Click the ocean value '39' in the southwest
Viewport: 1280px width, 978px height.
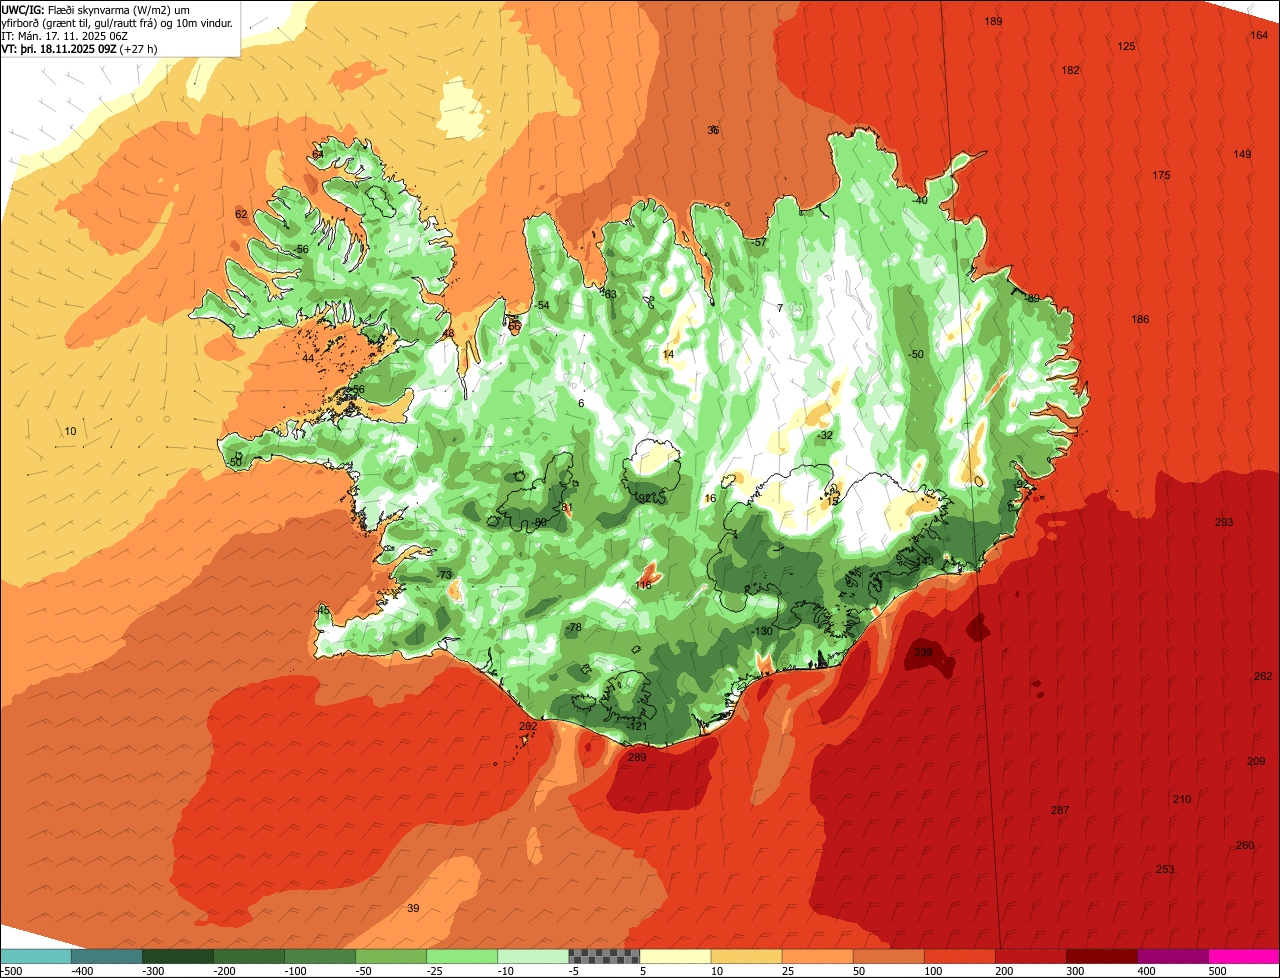(x=413, y=908)
